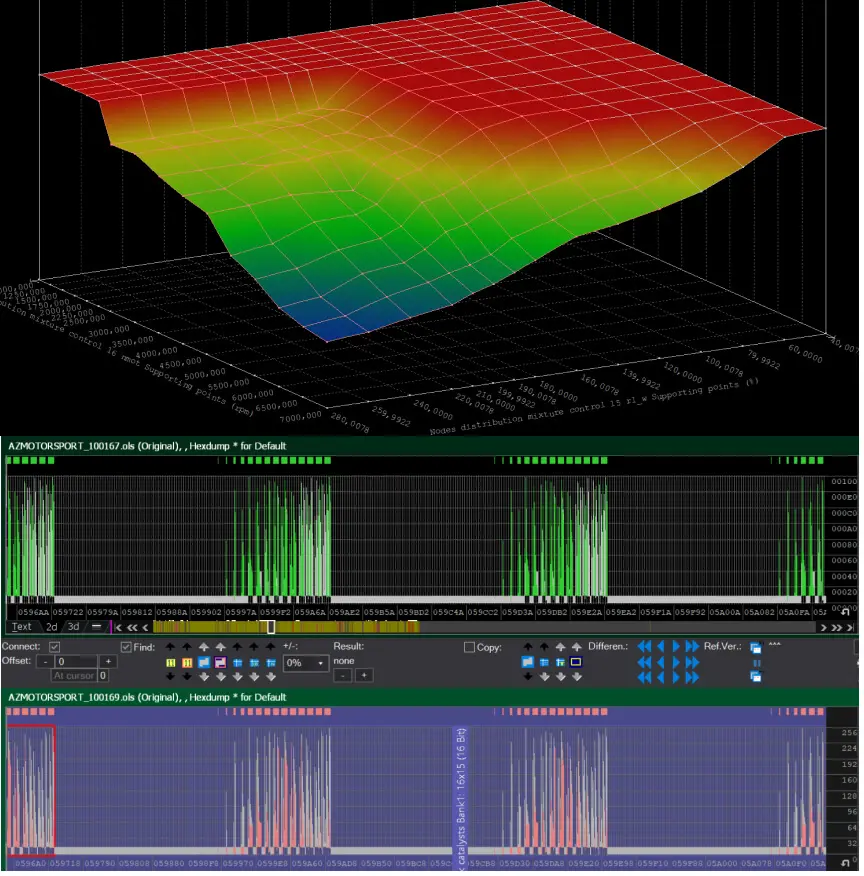Click the overview minimap position bar
Image resolution: width=864 pixels, height=876 pixels.
[x=270, y=627]
